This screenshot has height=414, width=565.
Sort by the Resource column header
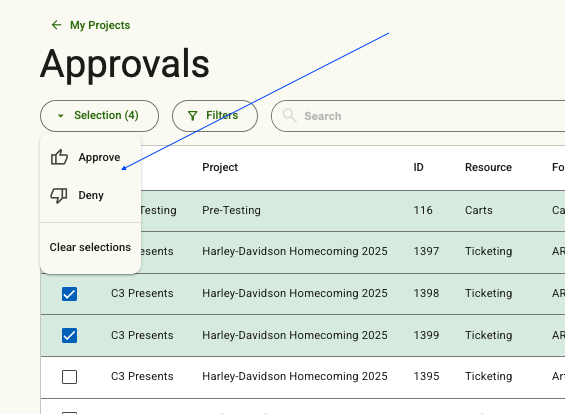click(x=488, y=167)
